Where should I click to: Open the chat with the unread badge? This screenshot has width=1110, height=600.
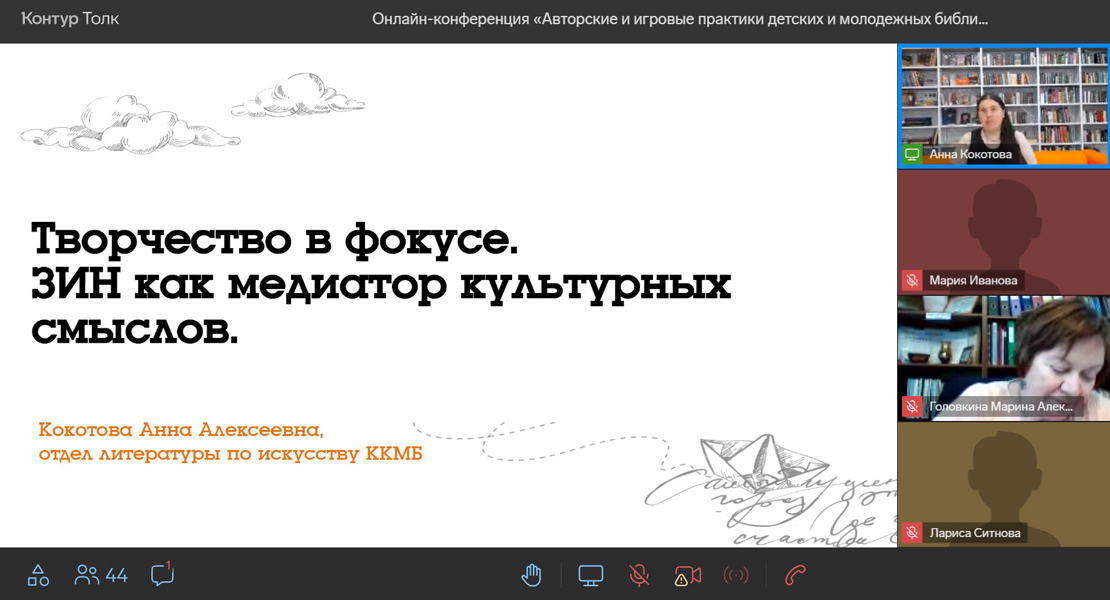(162, 575)
